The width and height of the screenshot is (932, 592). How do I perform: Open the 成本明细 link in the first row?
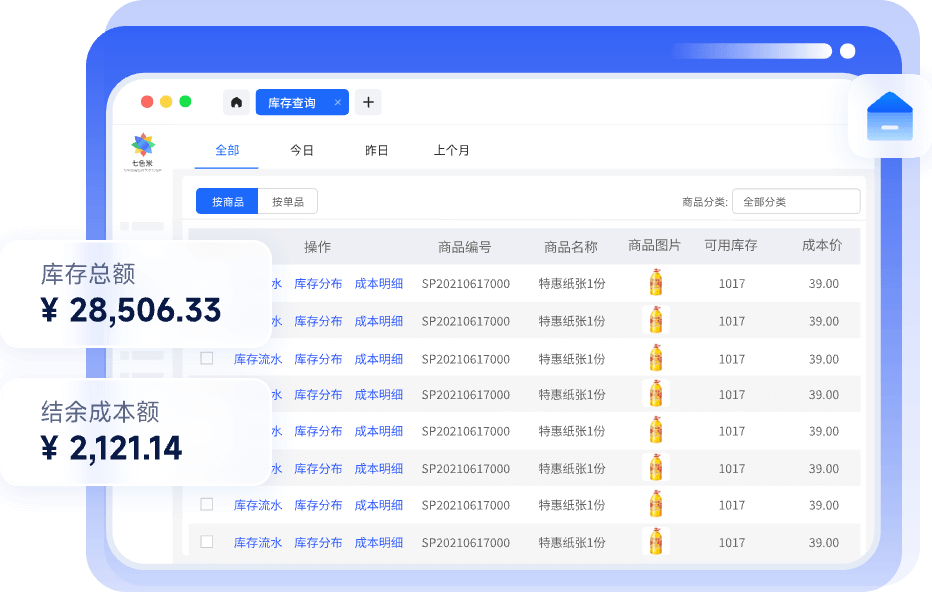379,283
